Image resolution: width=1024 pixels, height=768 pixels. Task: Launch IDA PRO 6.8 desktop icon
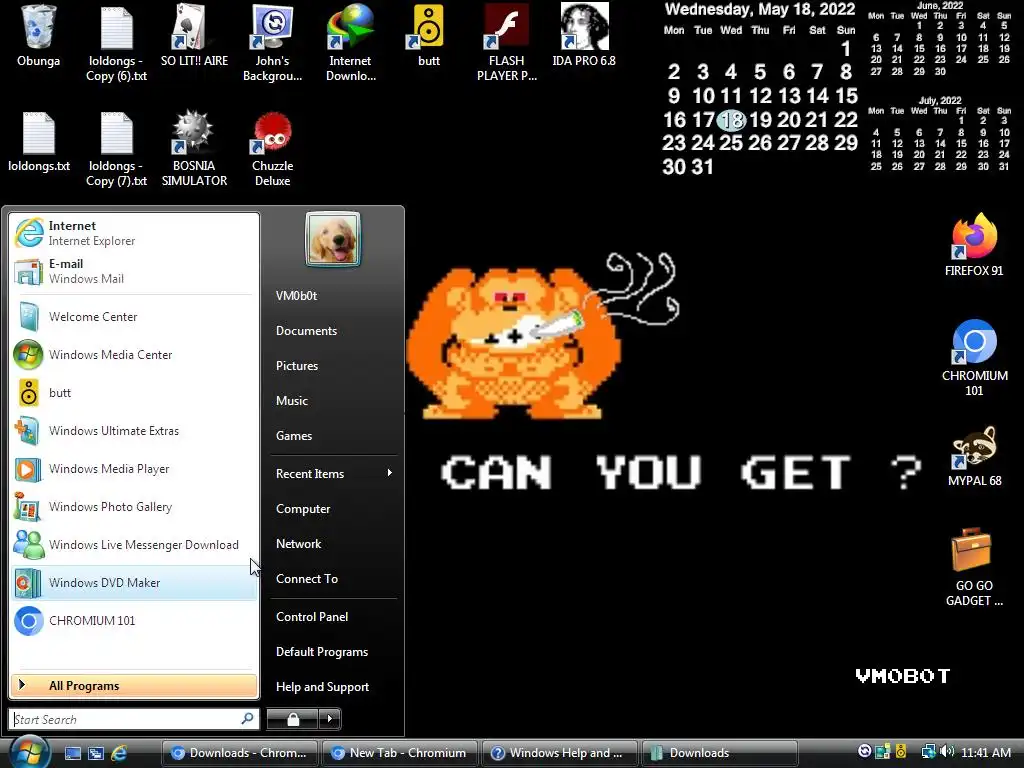tap(584, 36)
